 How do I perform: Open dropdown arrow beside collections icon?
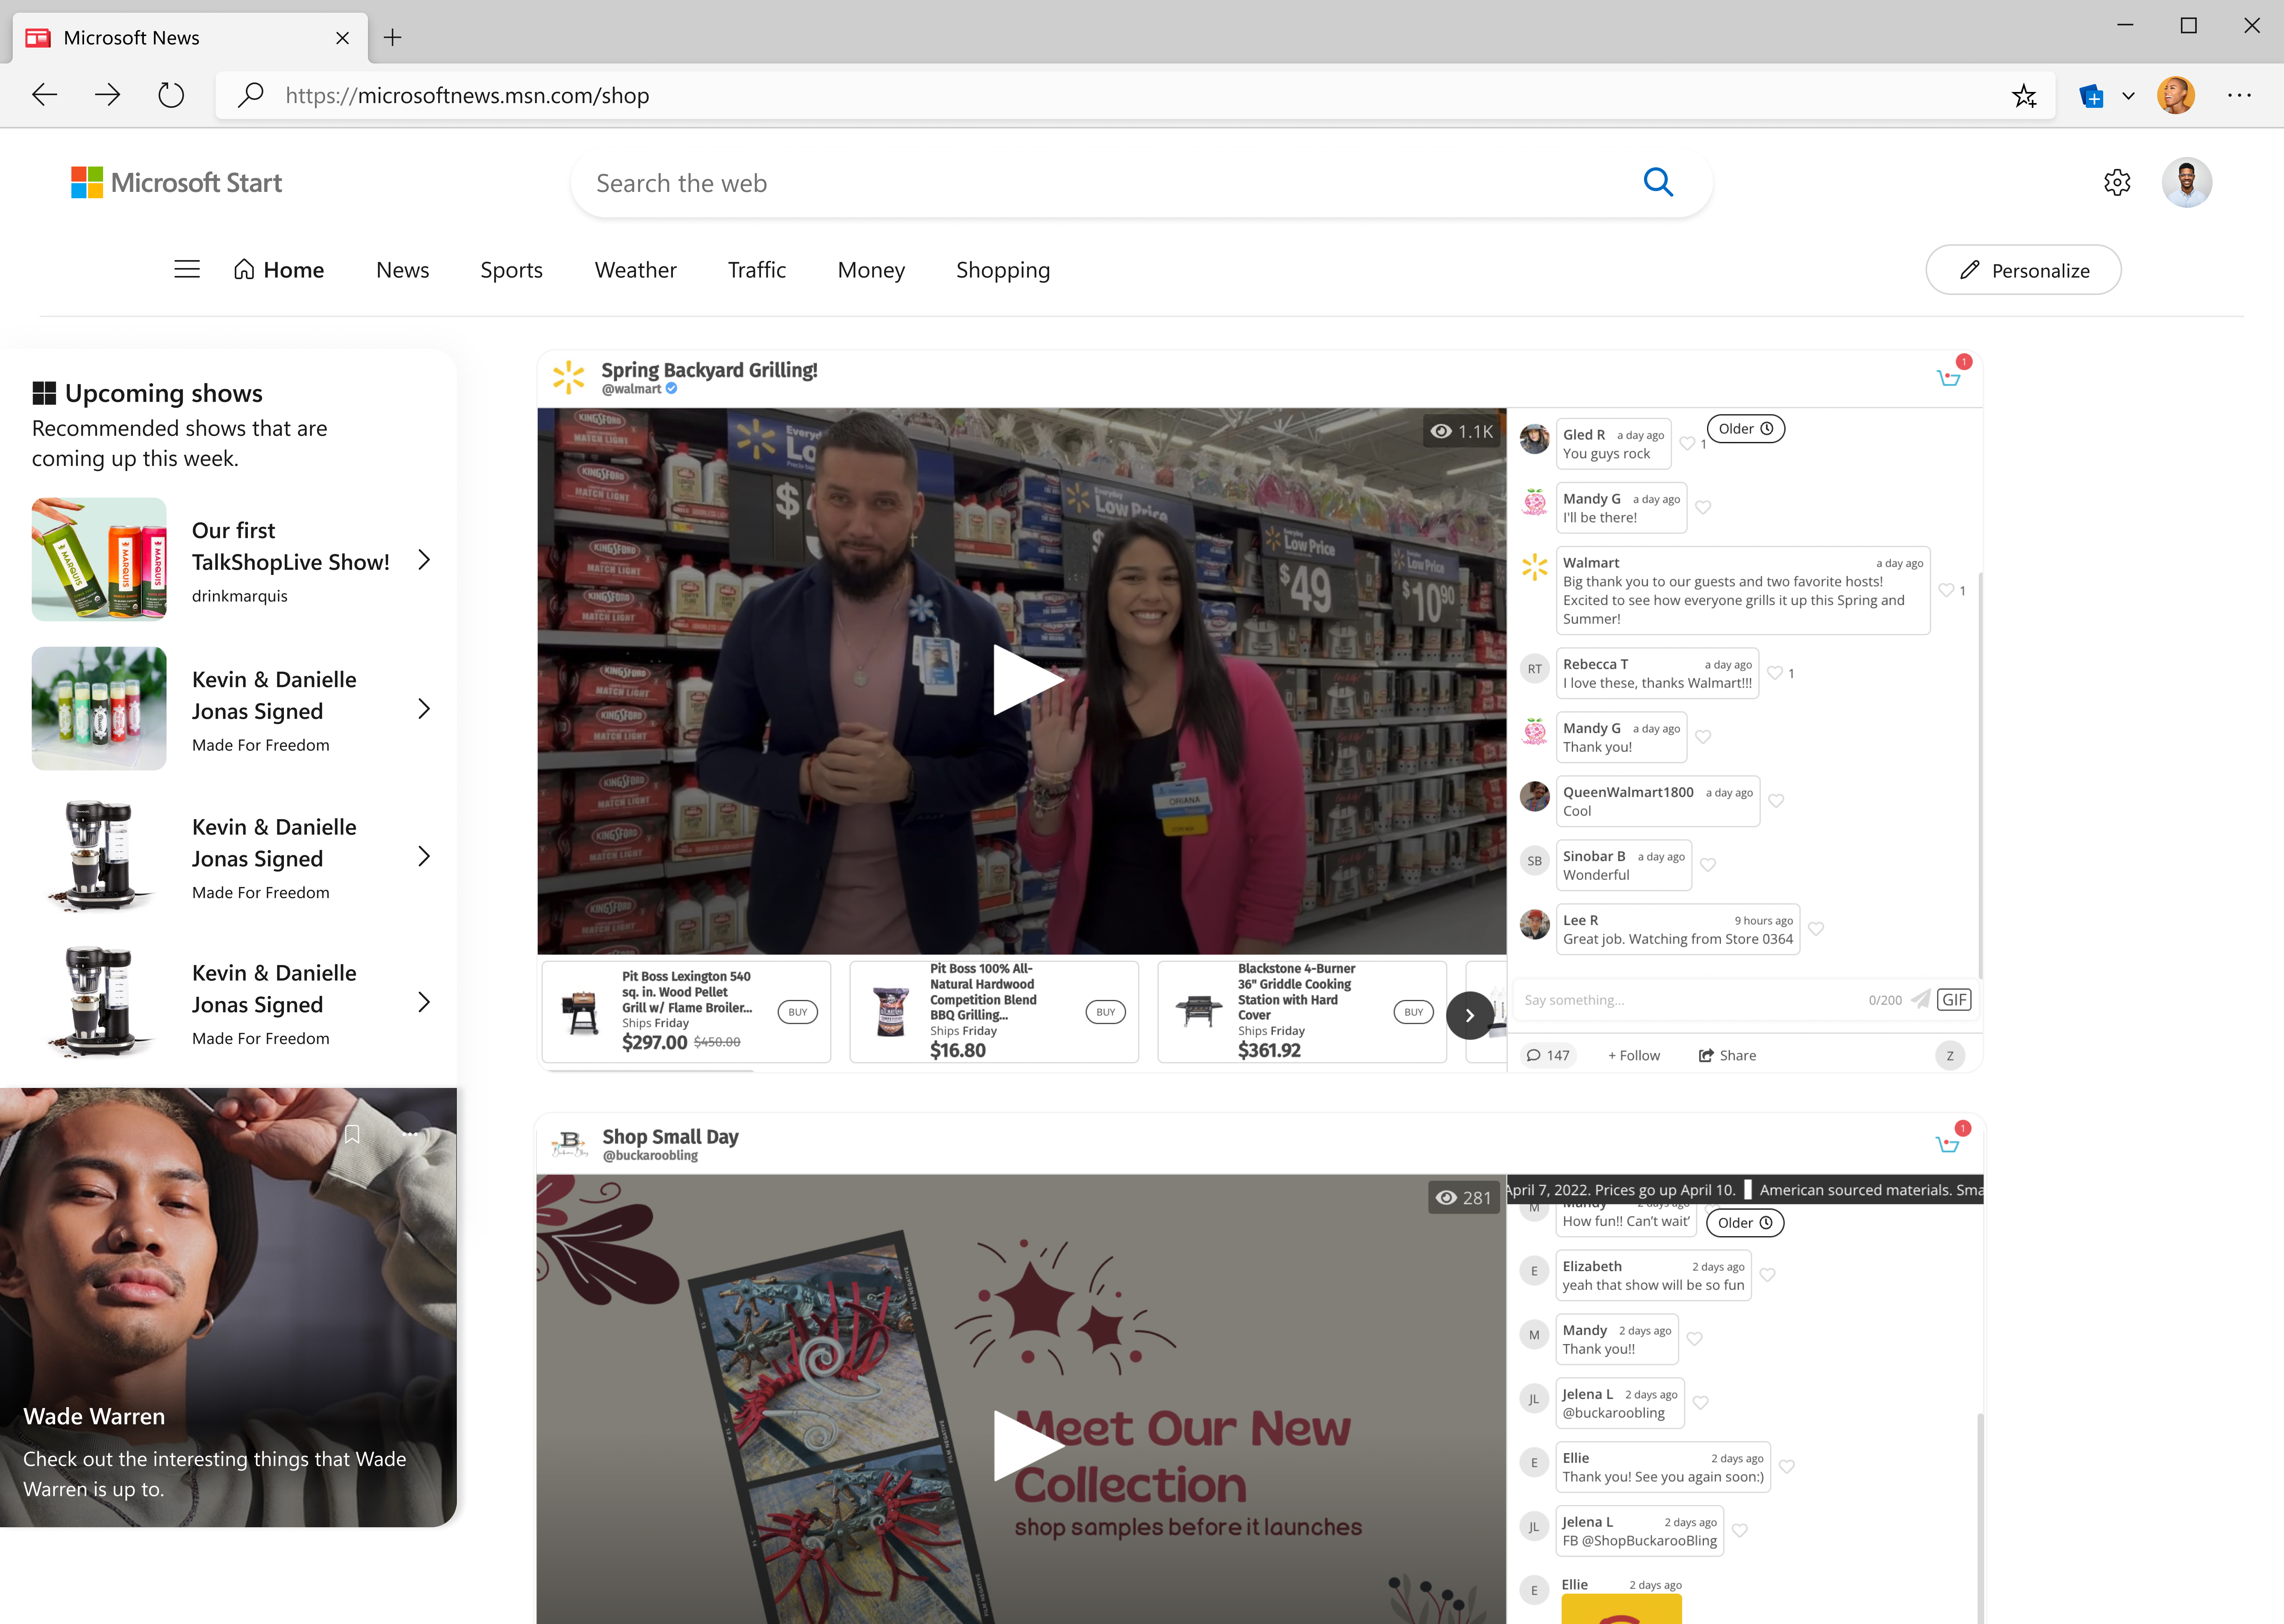click(2128, 96)
